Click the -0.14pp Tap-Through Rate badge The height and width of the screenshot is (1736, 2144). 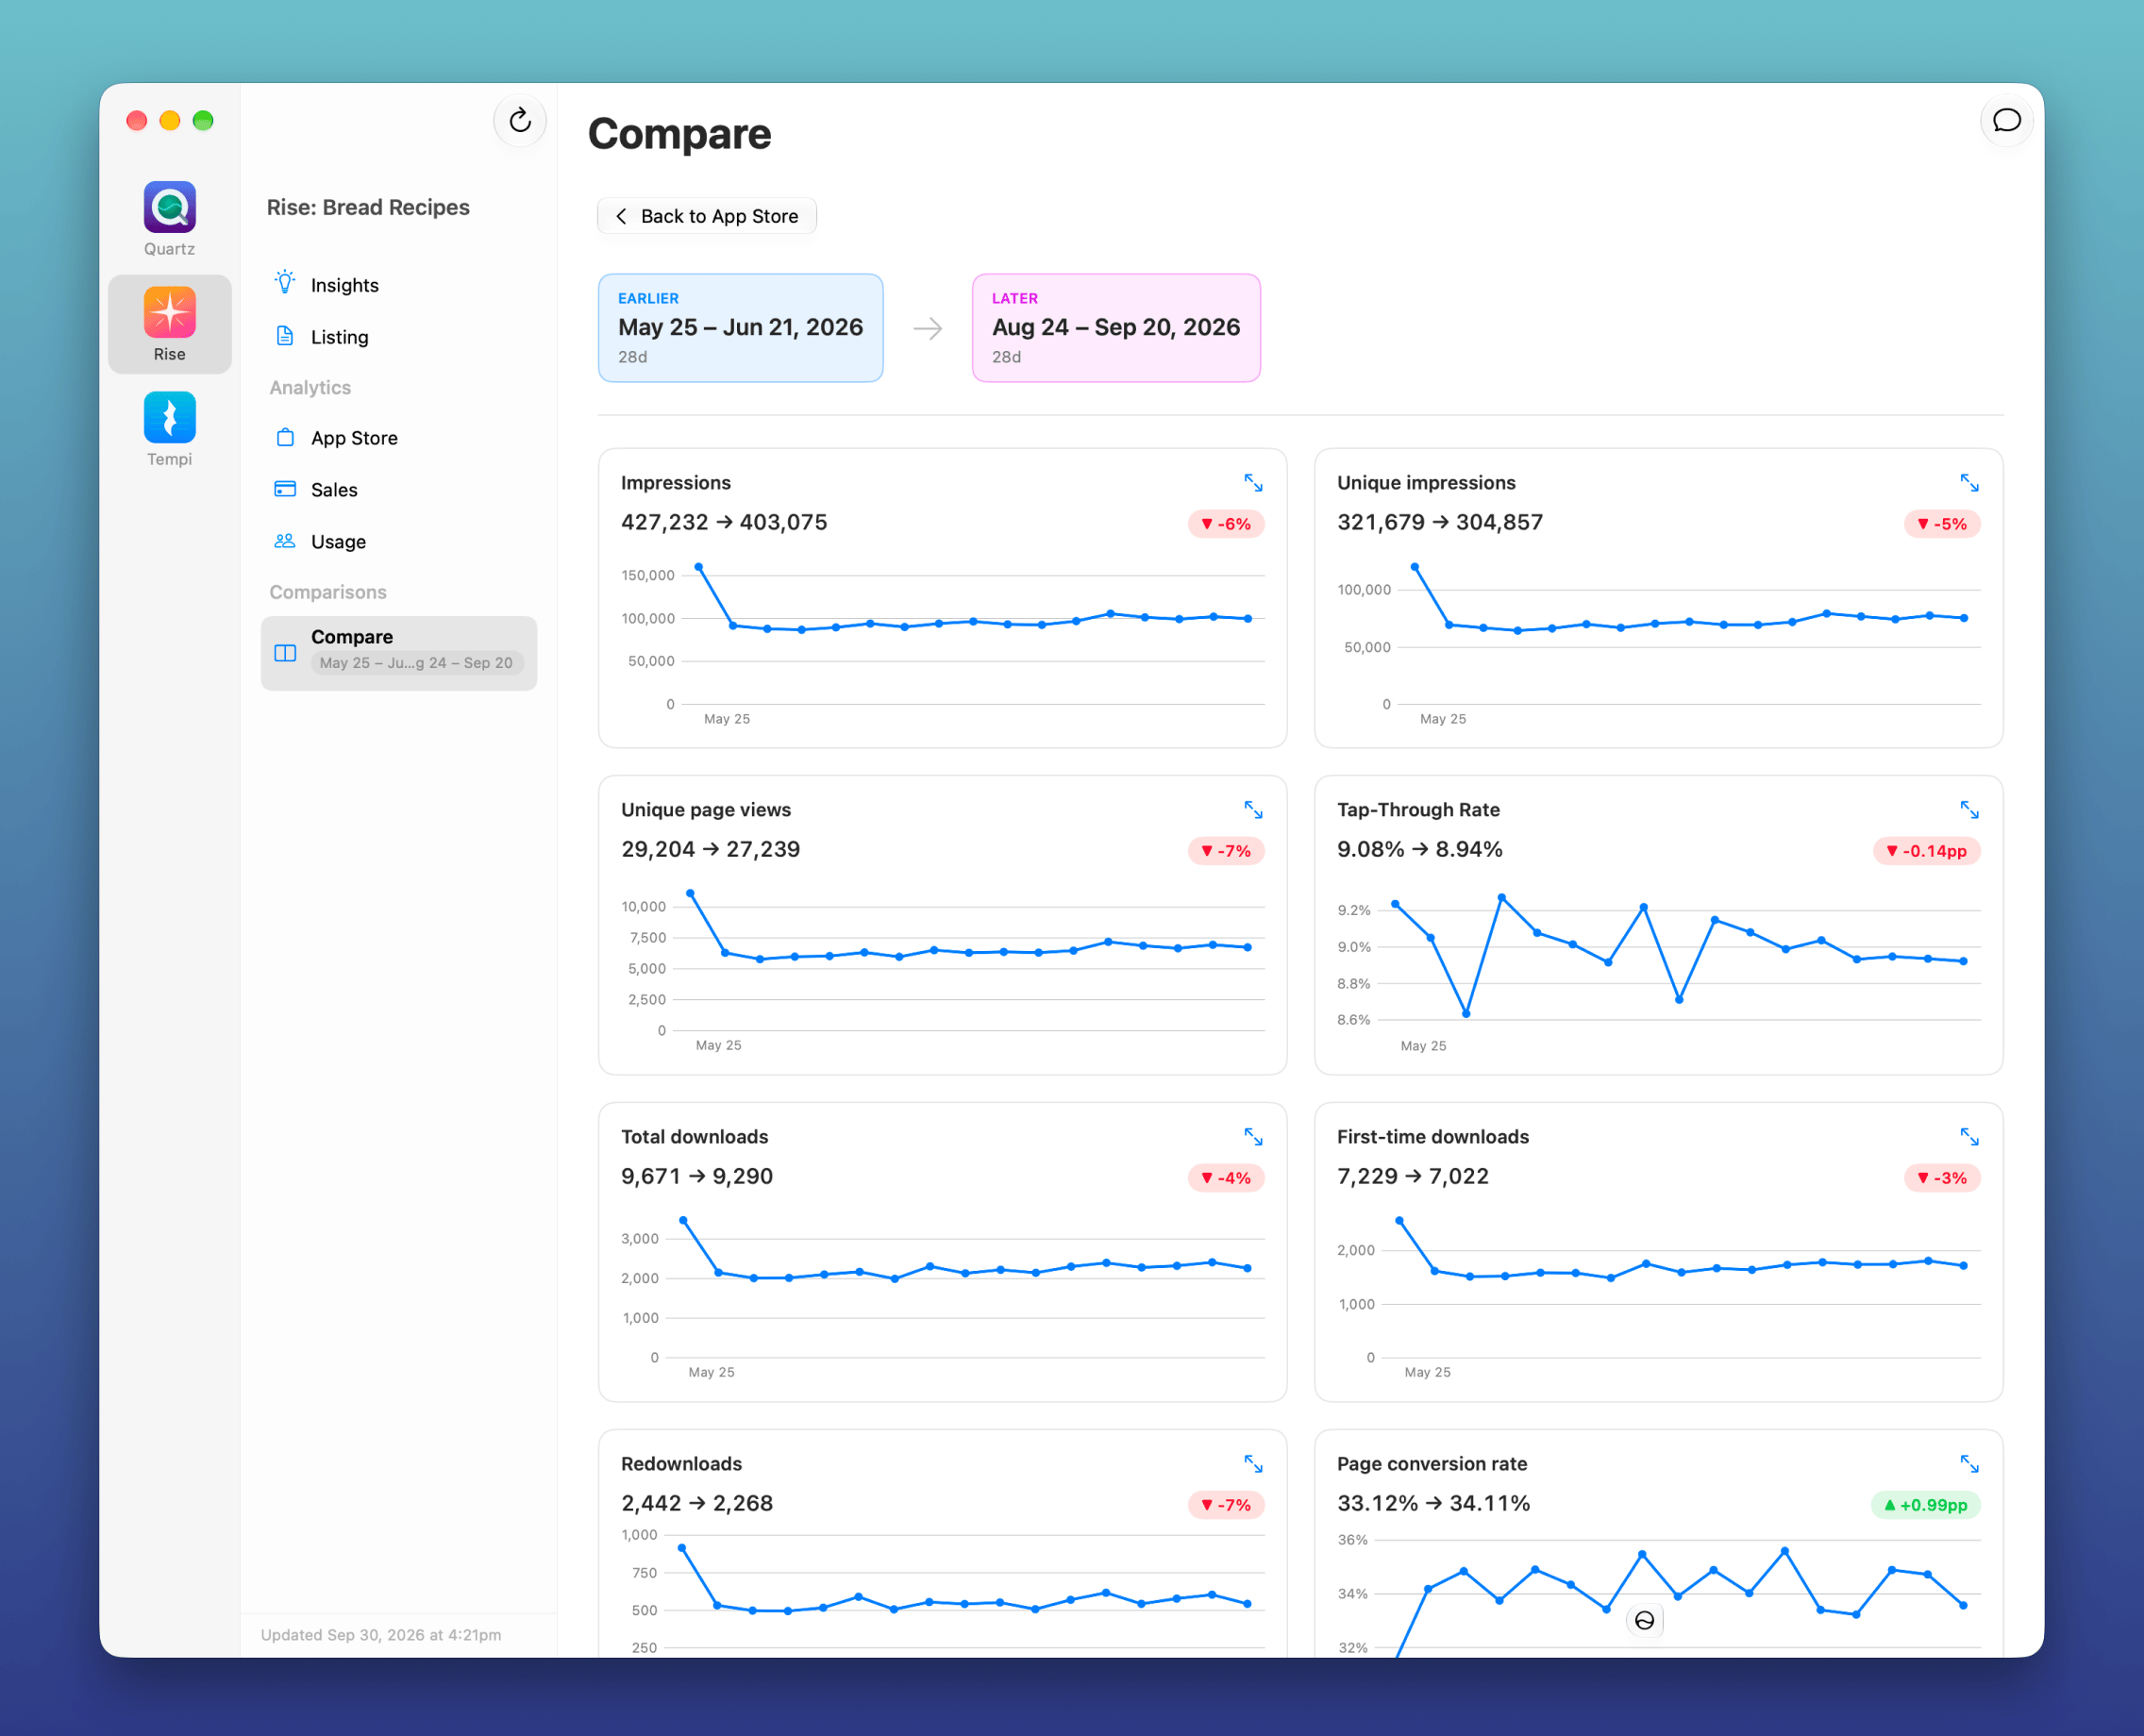[1926, 851]
